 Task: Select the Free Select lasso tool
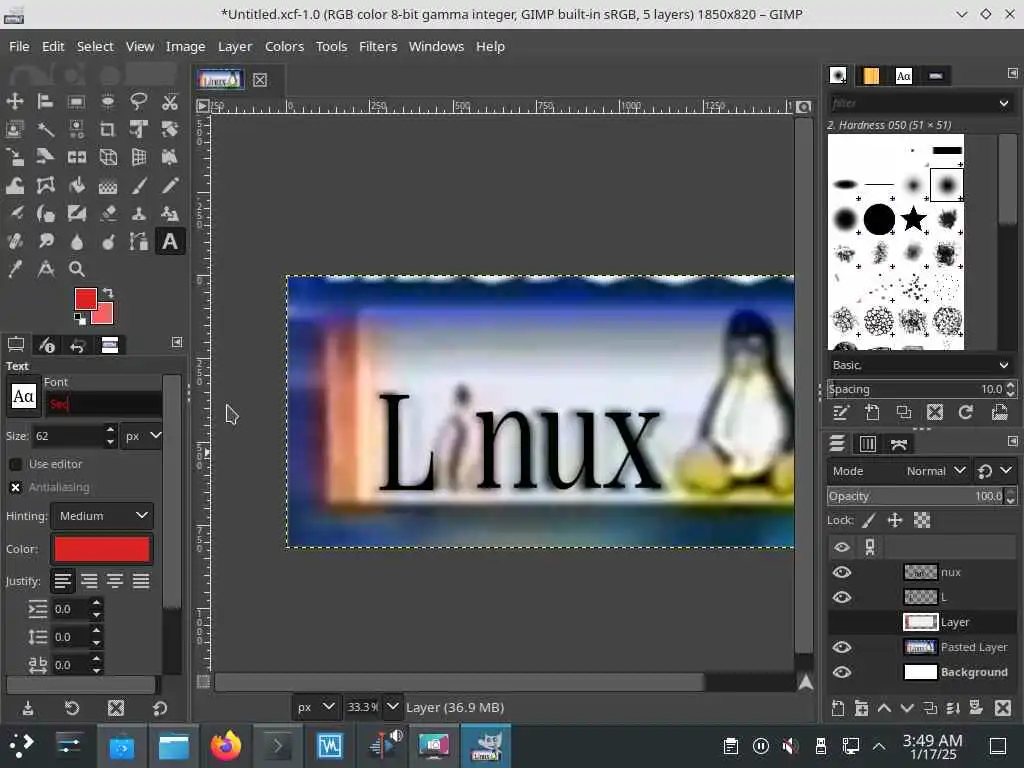coord(138,101)
